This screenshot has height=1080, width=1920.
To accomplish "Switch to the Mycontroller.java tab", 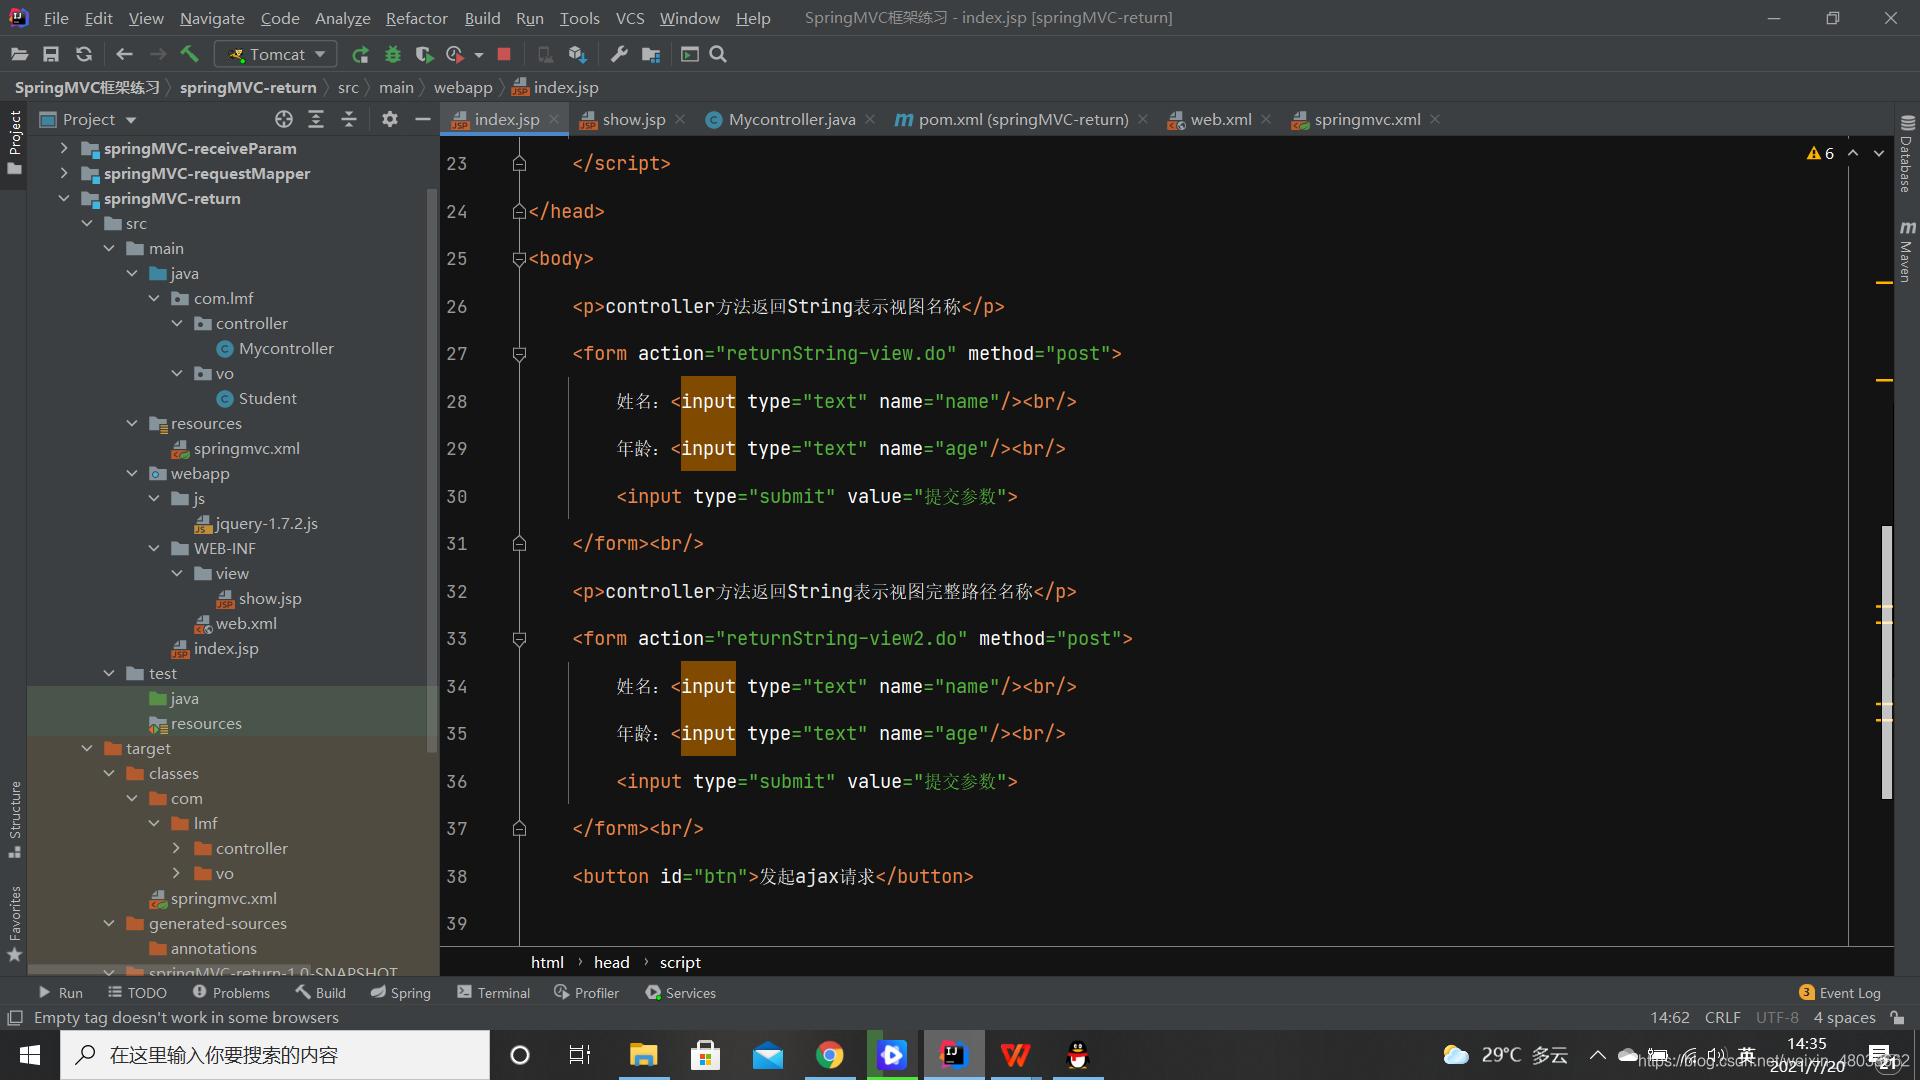I will 791,119.
